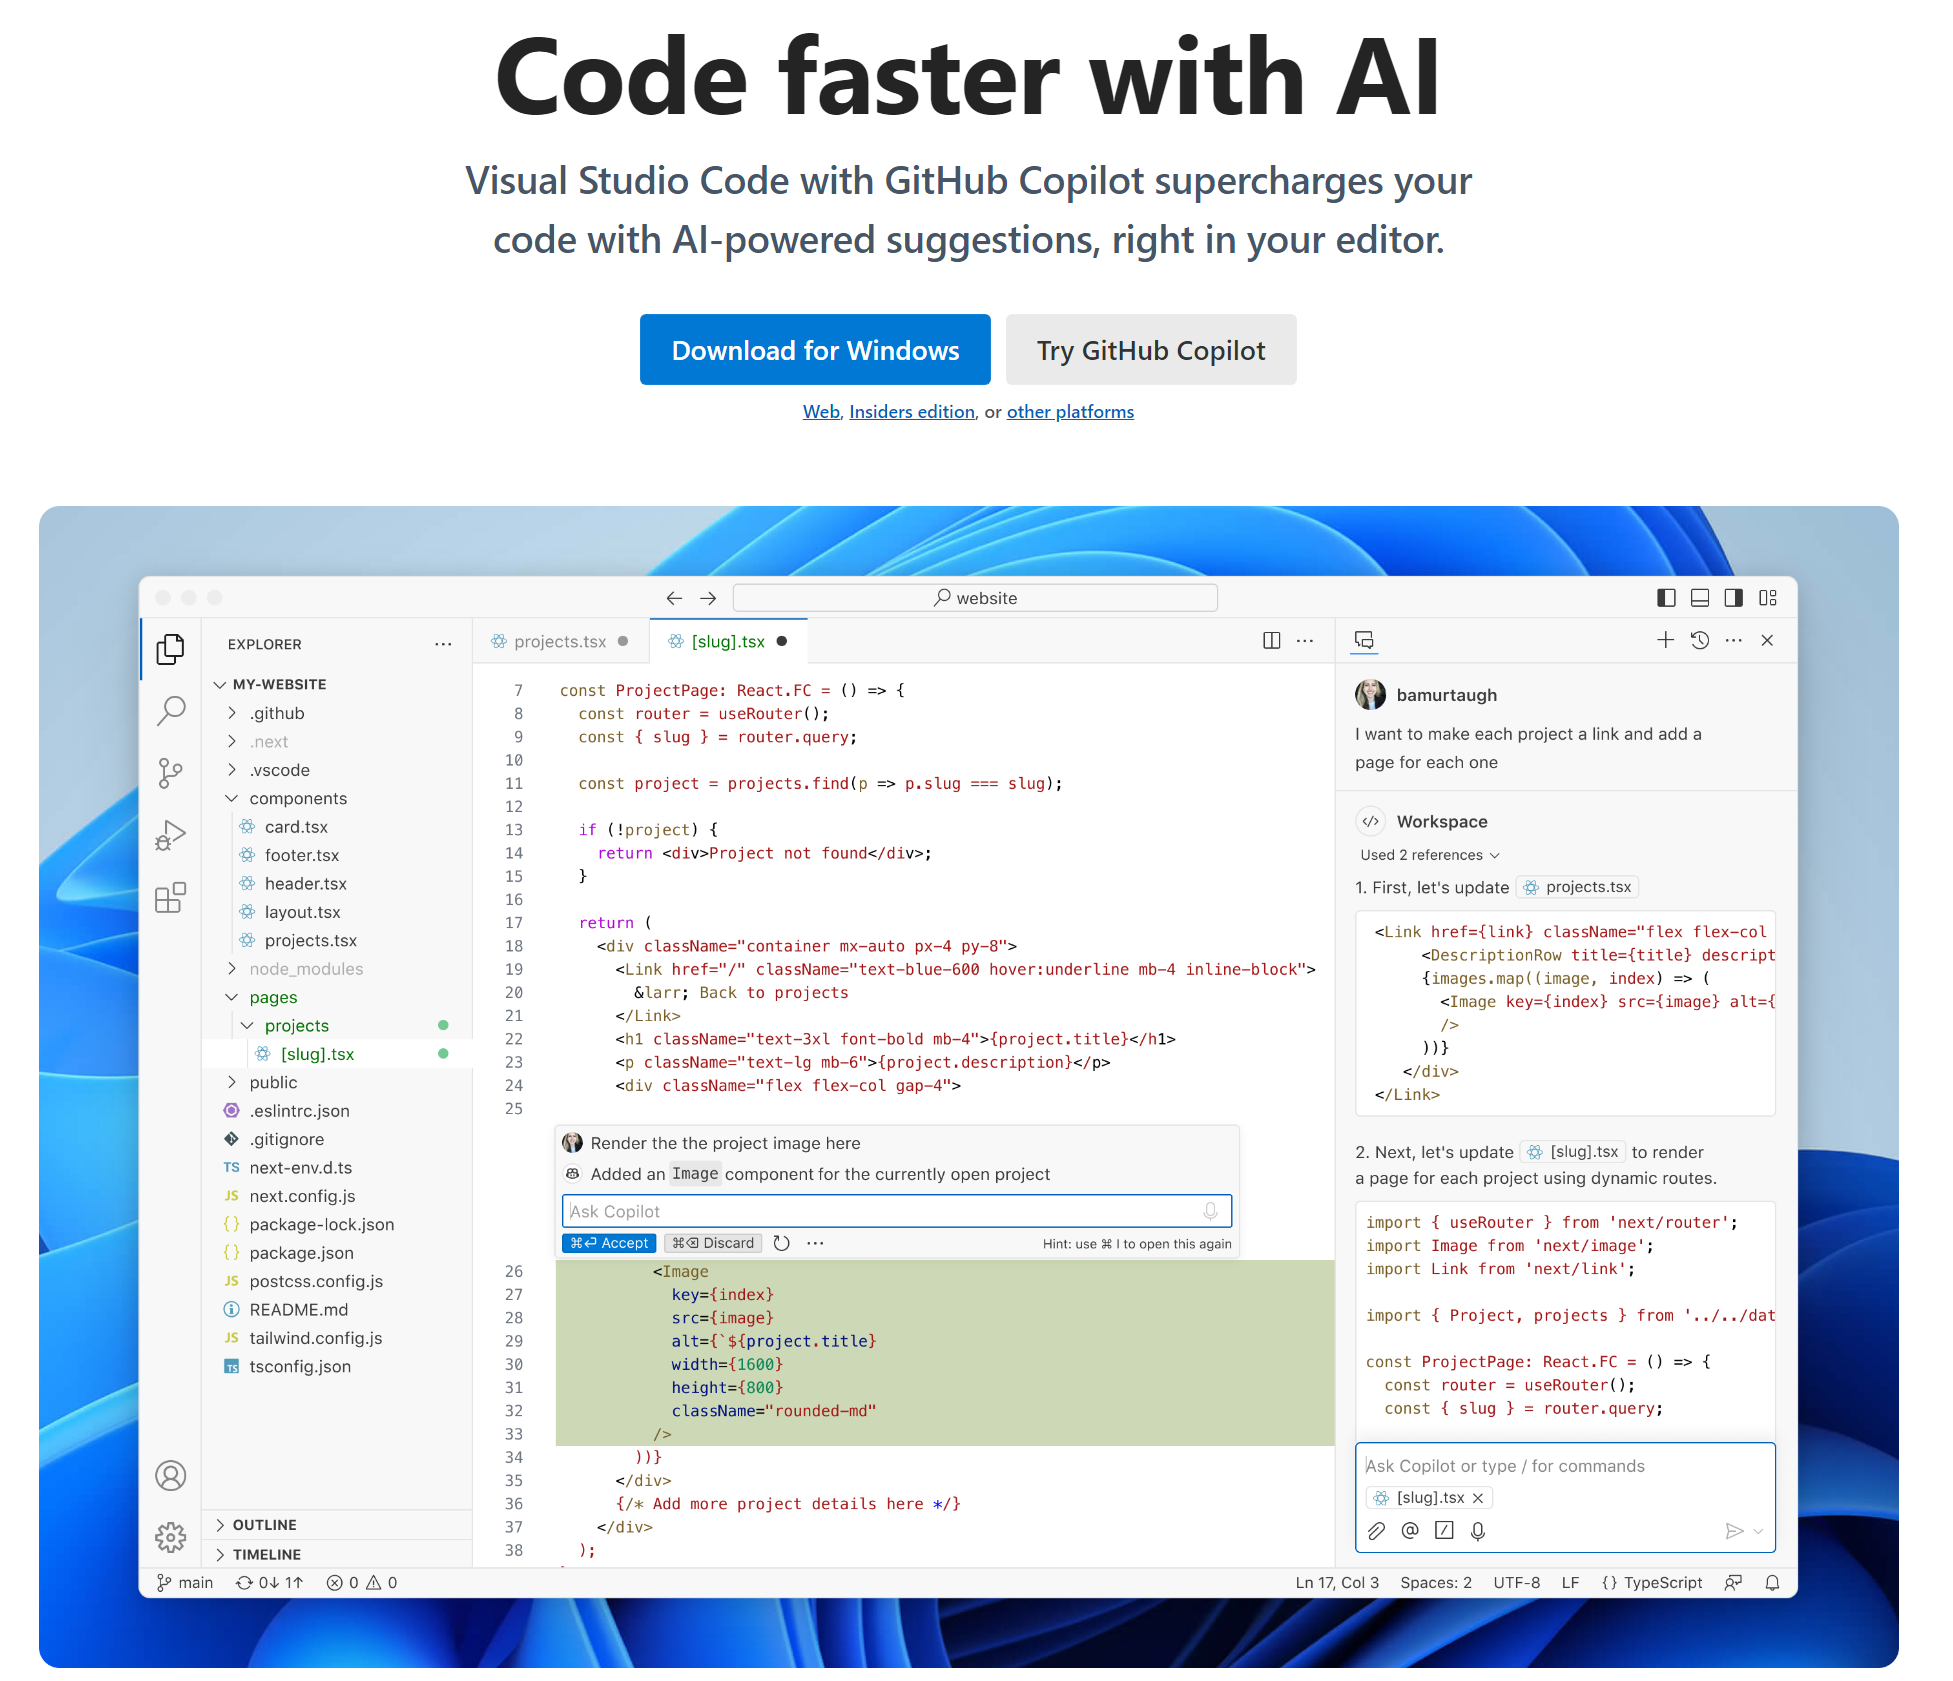The image size is (1953, 1681).
Task: Toggle the Secondary Side Bar visibility
Action: click(1734, 597)
